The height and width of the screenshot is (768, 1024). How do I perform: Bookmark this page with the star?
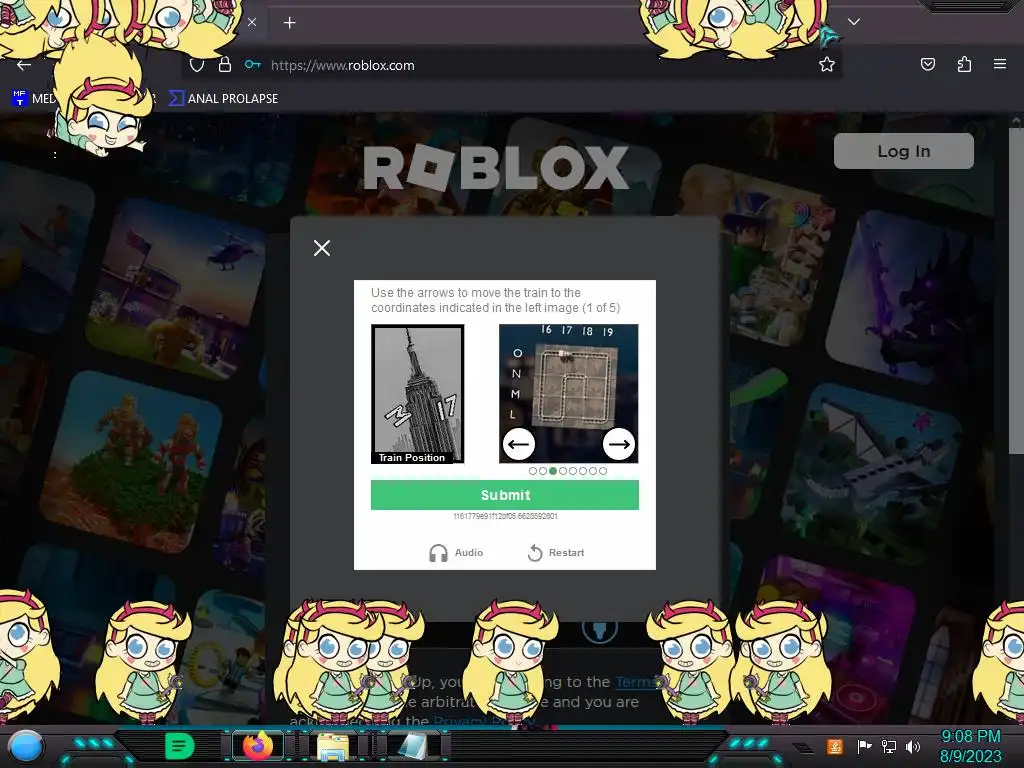827,64
